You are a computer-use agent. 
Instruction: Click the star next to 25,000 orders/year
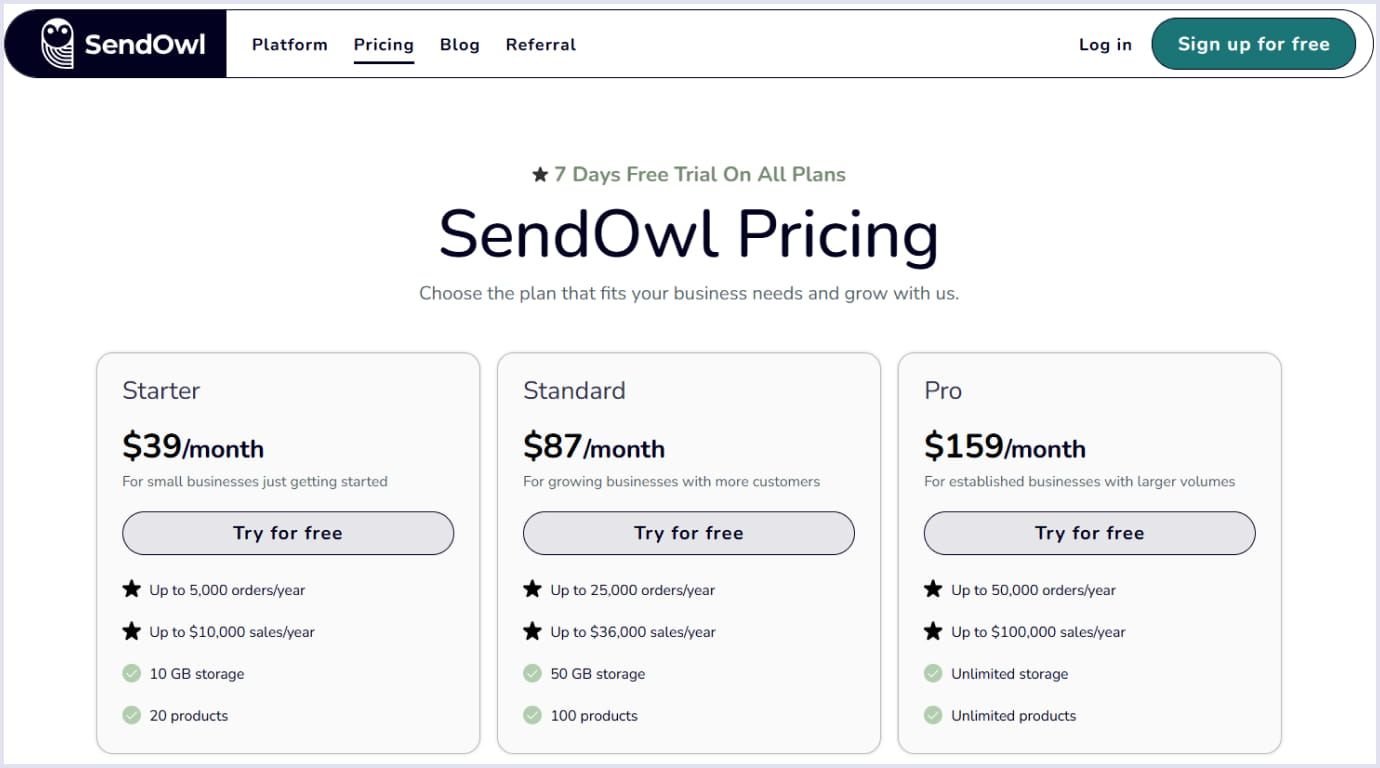533,589
